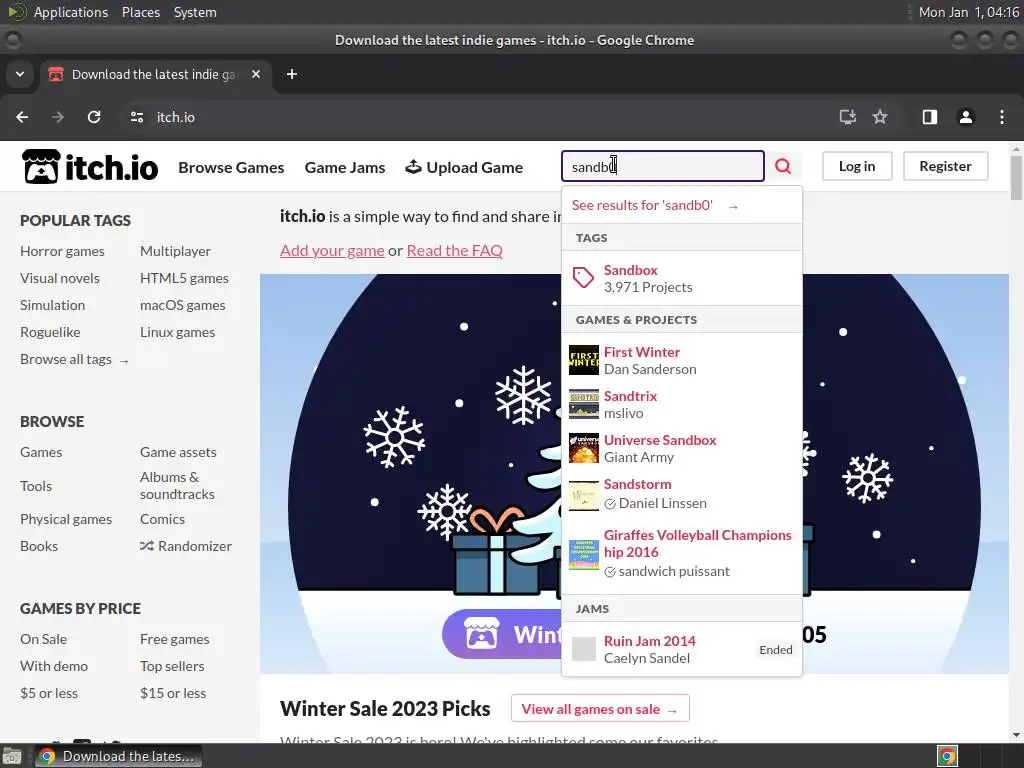The height and width of the screenshot is (768, 1024).
Task: Open First Winter game thumbnail
Action: [583, 360]
